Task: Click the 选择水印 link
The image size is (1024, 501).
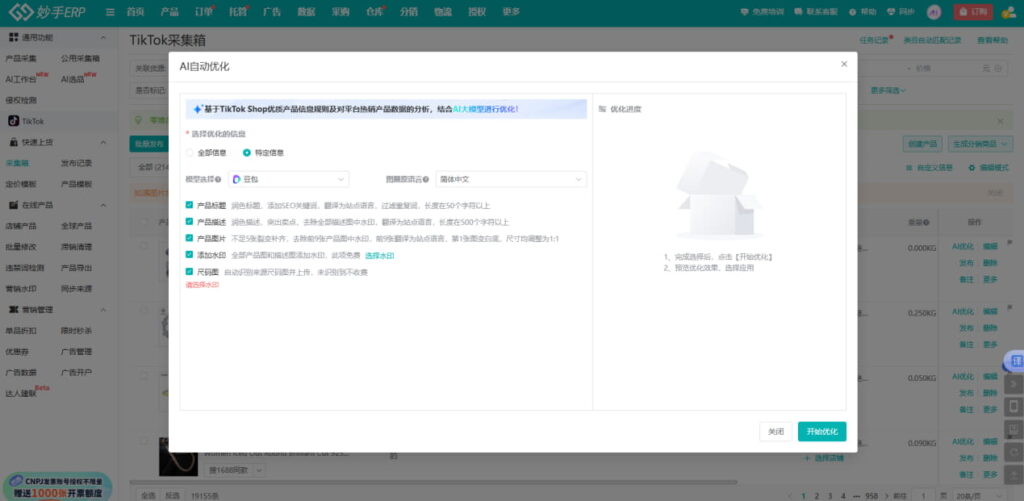Action: point(379,255)
